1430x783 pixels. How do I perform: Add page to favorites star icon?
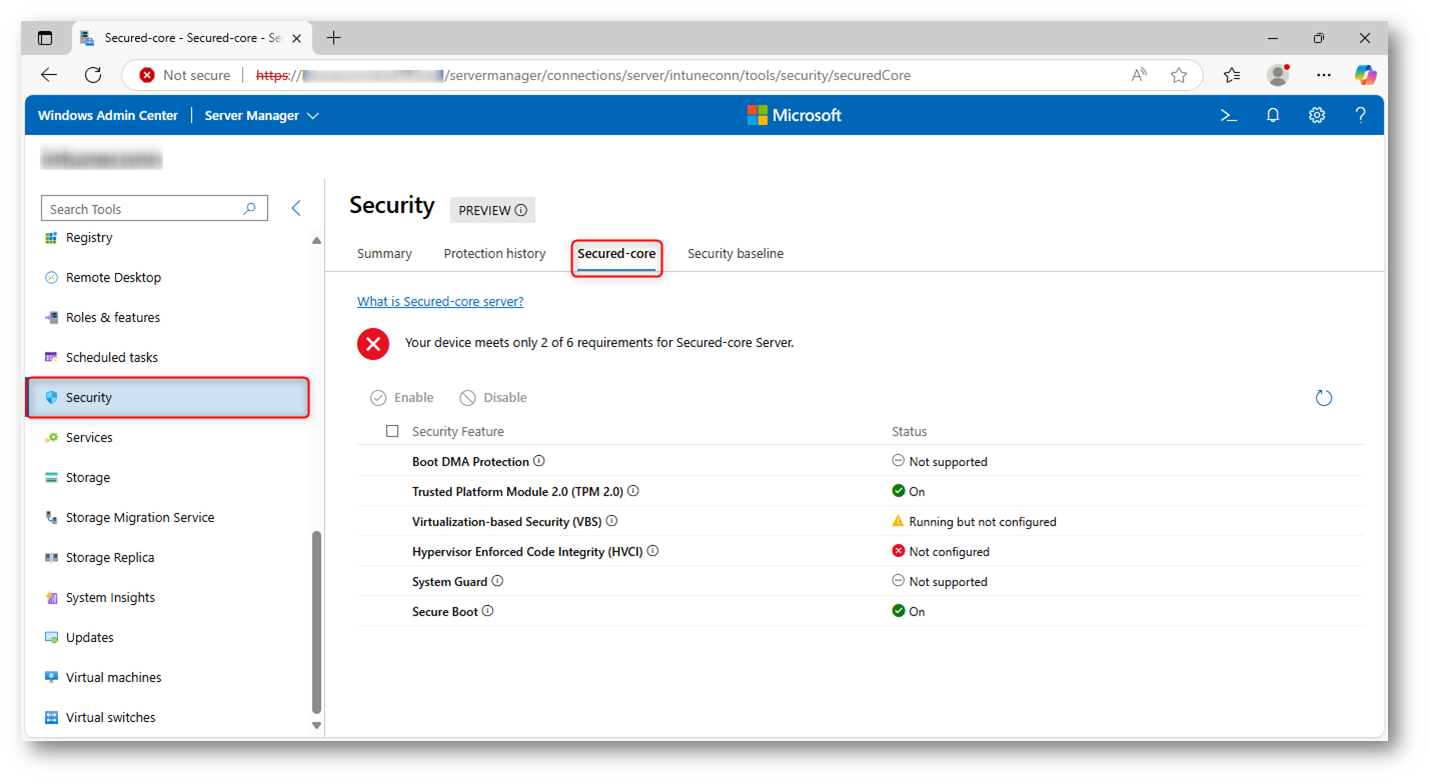click(1179, 75)
